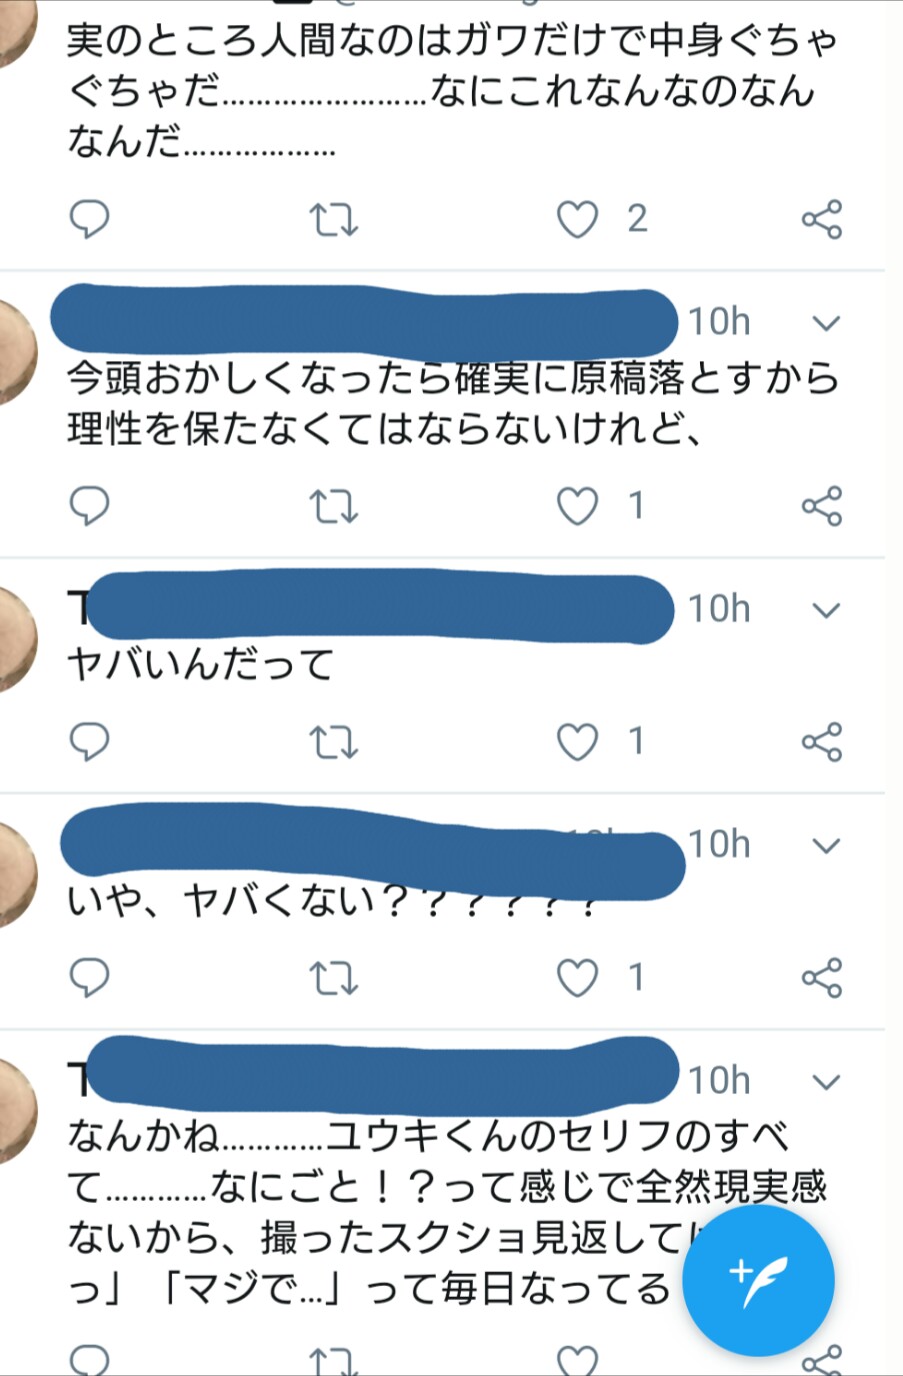Open chevron menu on いや、ヤバくない tweet
Viewport: 903px width, 1376px height.
825,846
